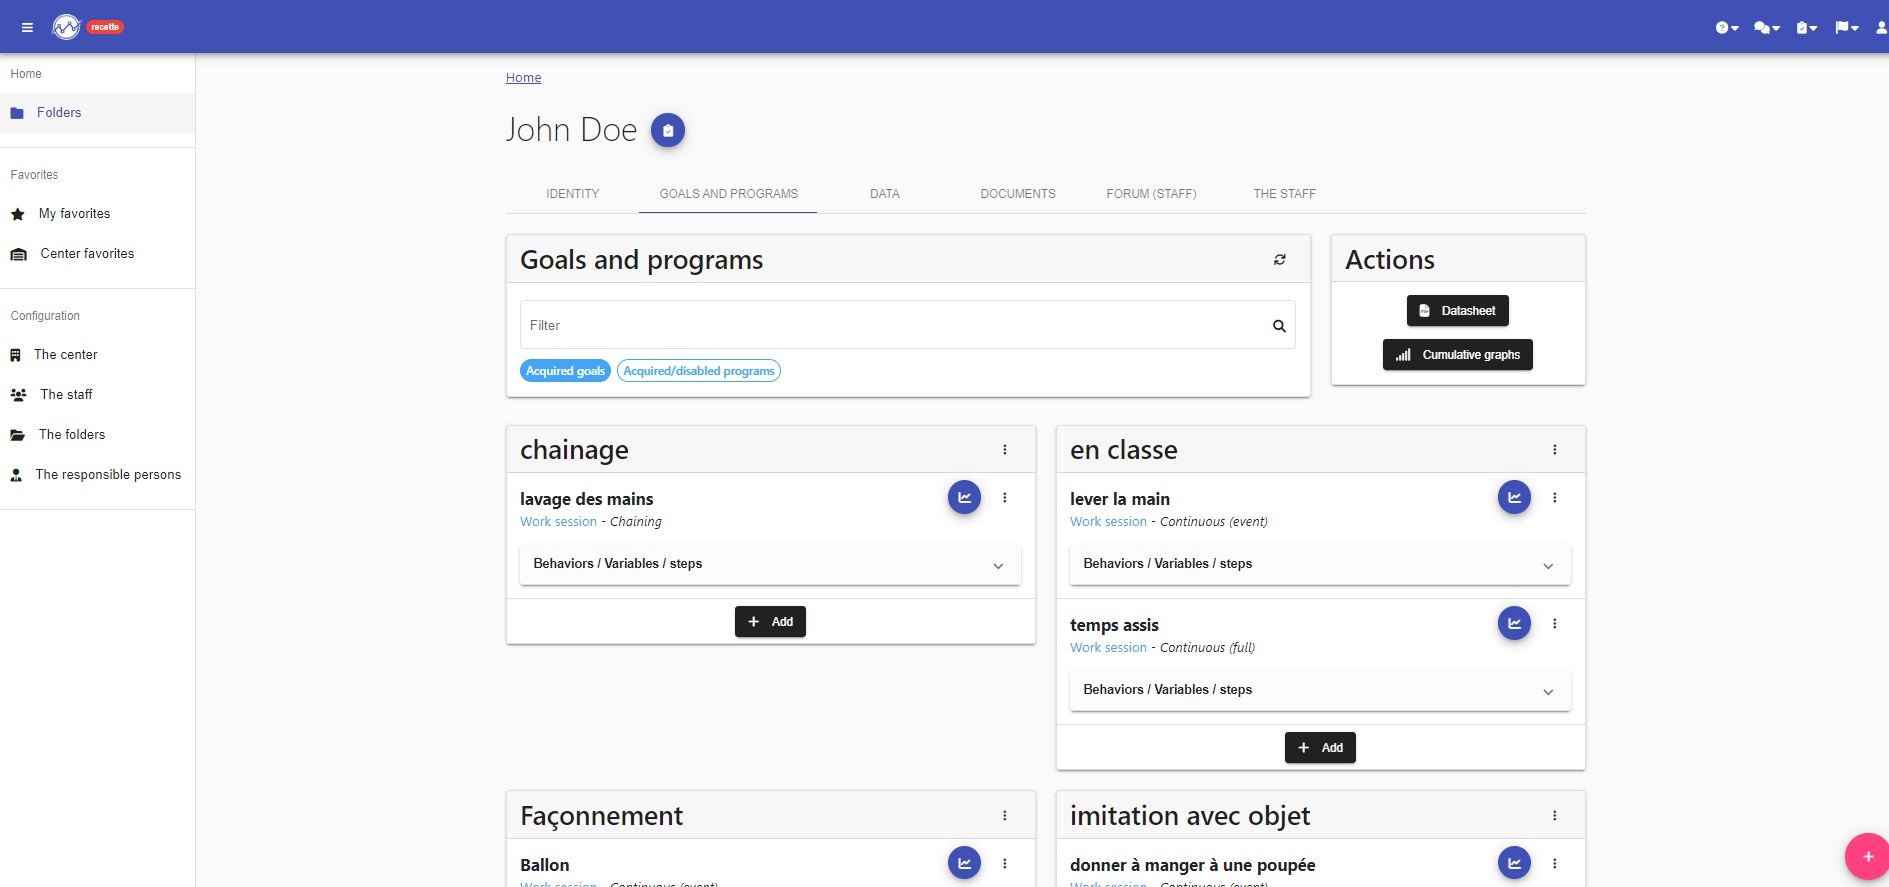Image resolution: width=1889 pixels, height=887 pixels.
Task: Open The folders configuration
Action: tap(97, 435)
